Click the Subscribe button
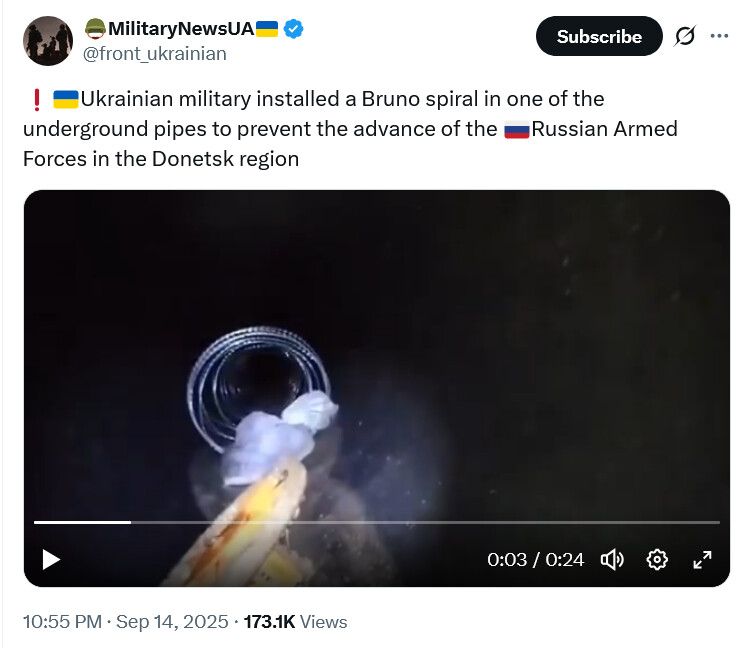 pyautogui.click(x=599, y=36)
